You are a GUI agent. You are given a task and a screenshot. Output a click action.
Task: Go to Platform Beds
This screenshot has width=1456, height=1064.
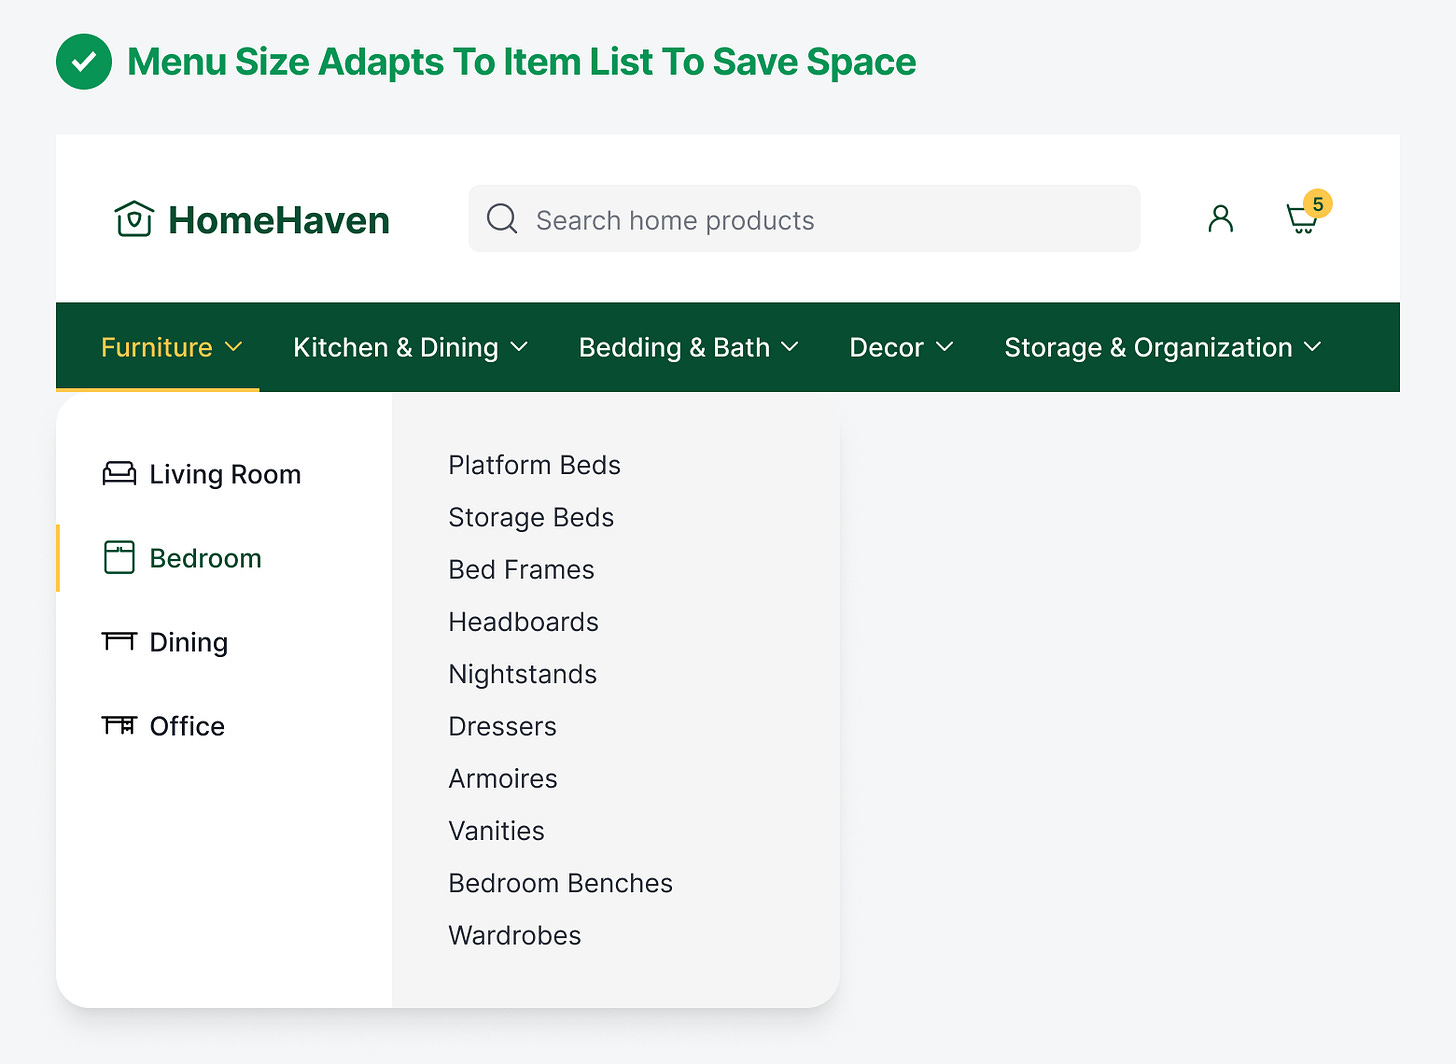pos(534,465)
